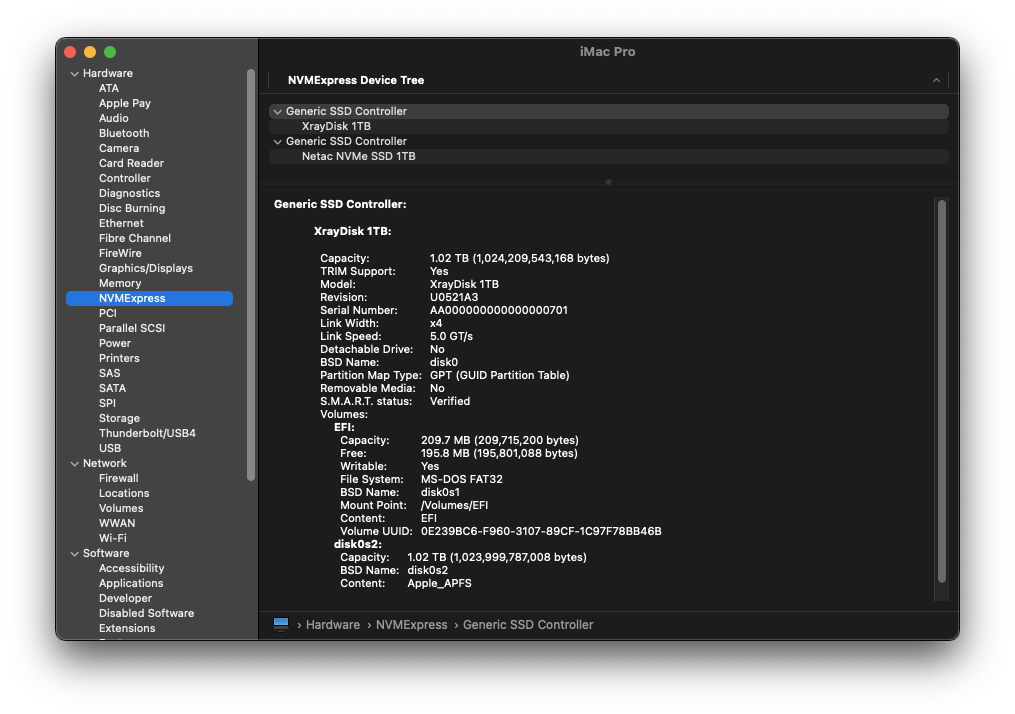Image resolution: width=1015 pixels, height=714 pixels.
Task: Select Apple Pay in the sidebar
Action: [125, 103]
